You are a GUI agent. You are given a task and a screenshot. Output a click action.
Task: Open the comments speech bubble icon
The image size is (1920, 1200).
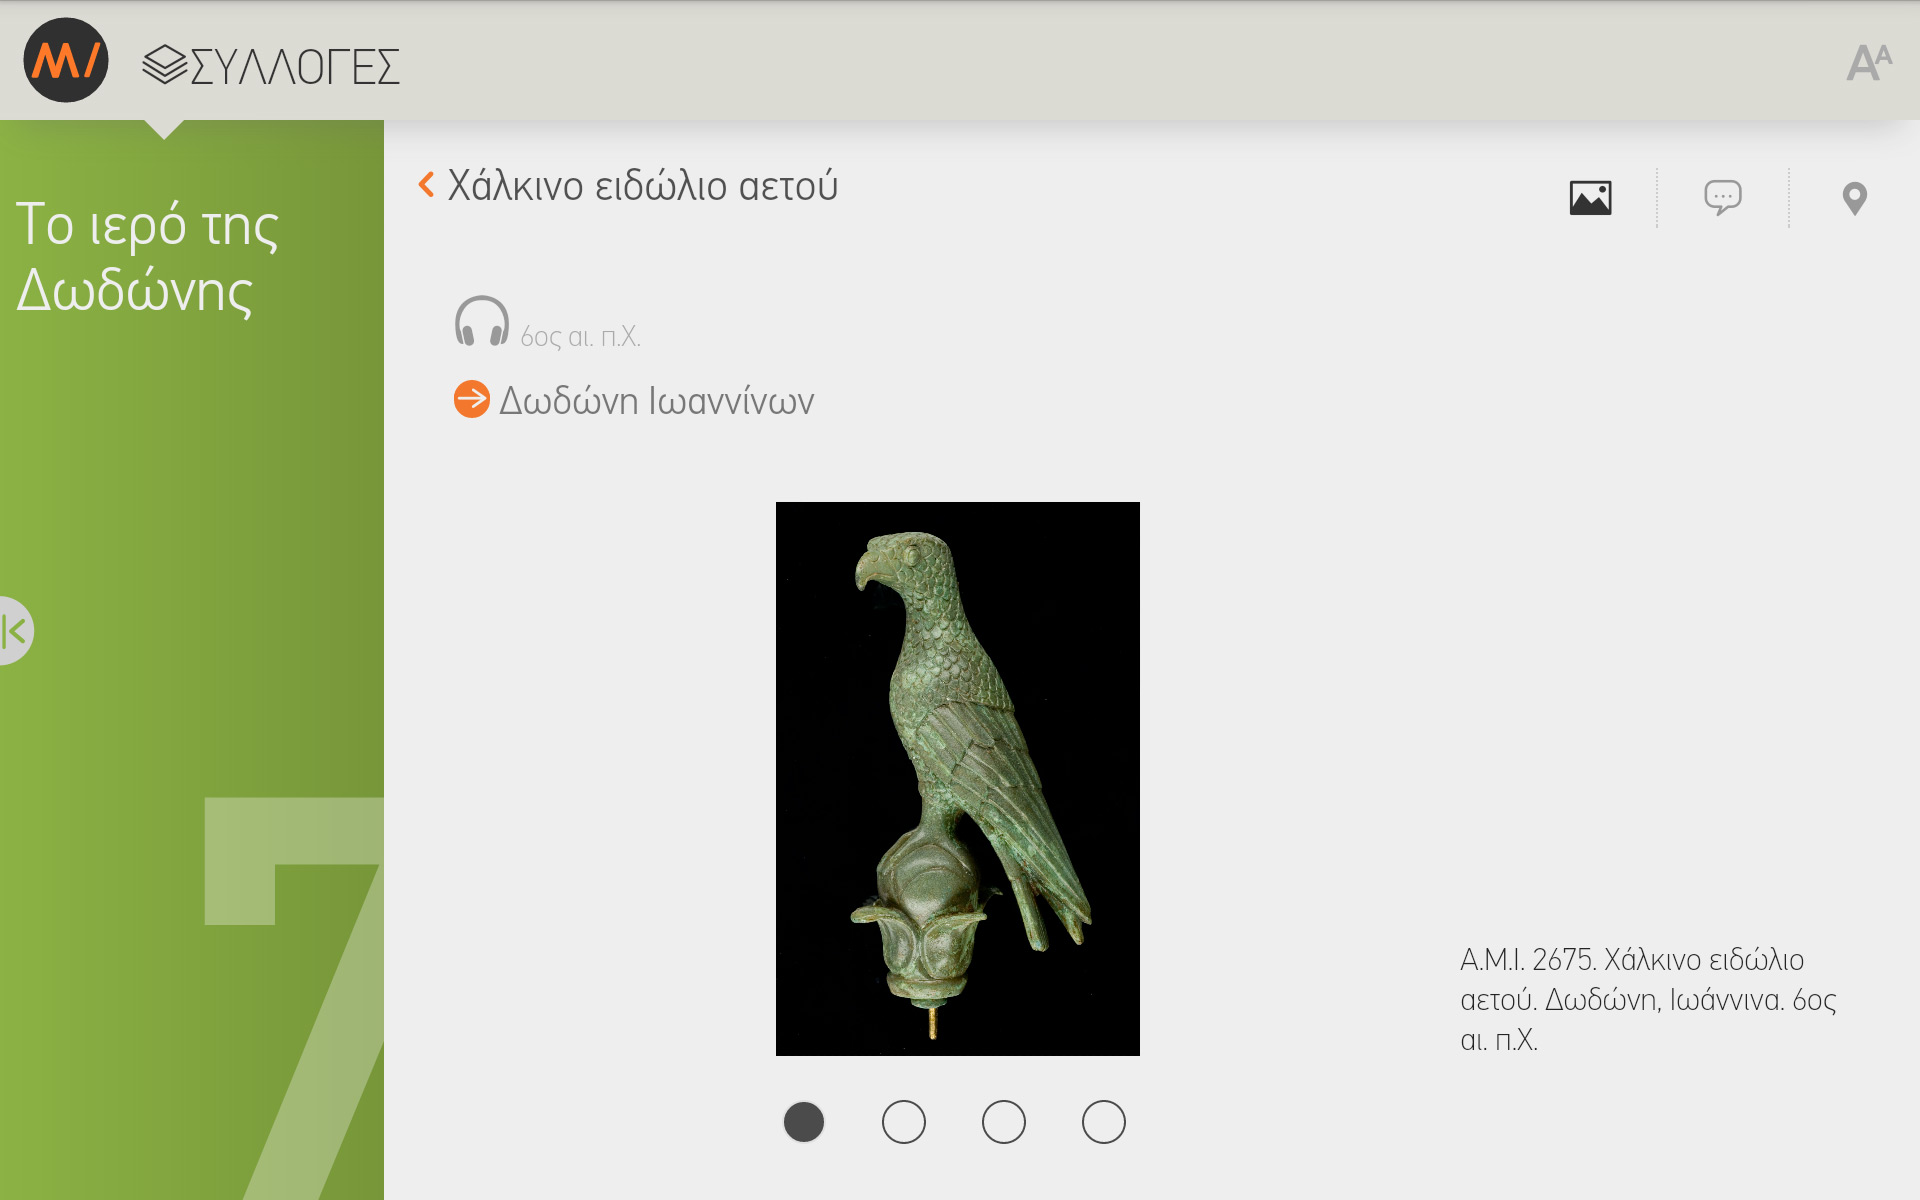[x=1722, y=198]
